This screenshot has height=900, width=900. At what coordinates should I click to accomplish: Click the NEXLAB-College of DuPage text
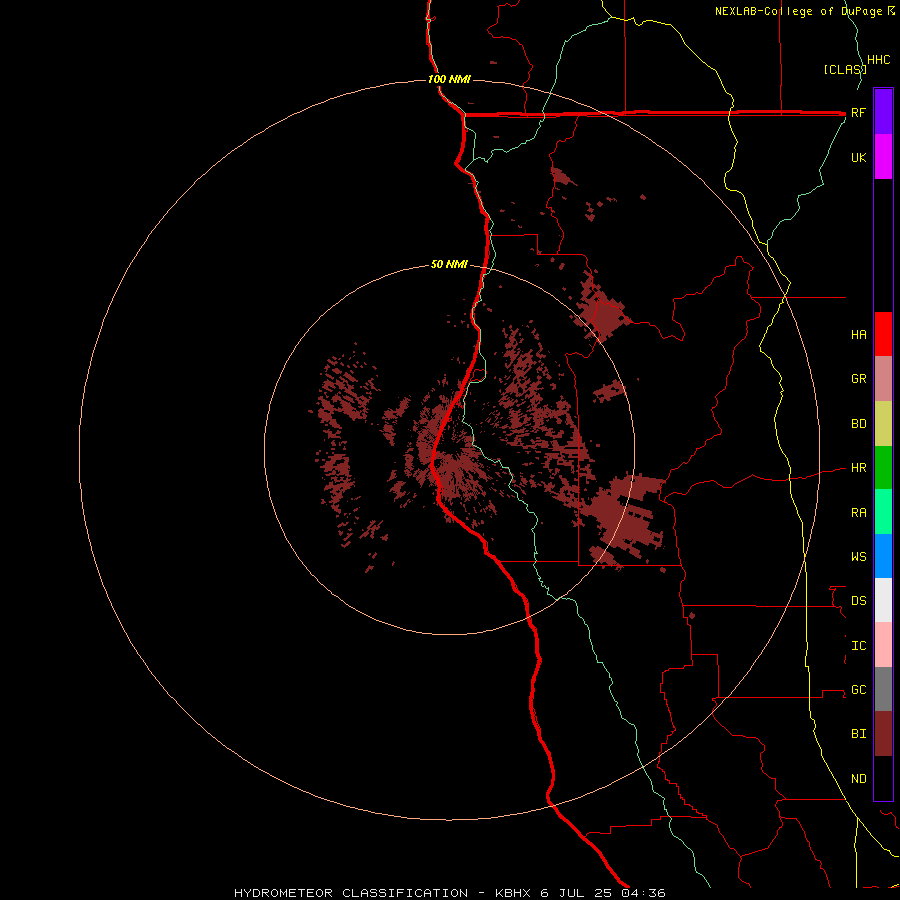point(799,11)
